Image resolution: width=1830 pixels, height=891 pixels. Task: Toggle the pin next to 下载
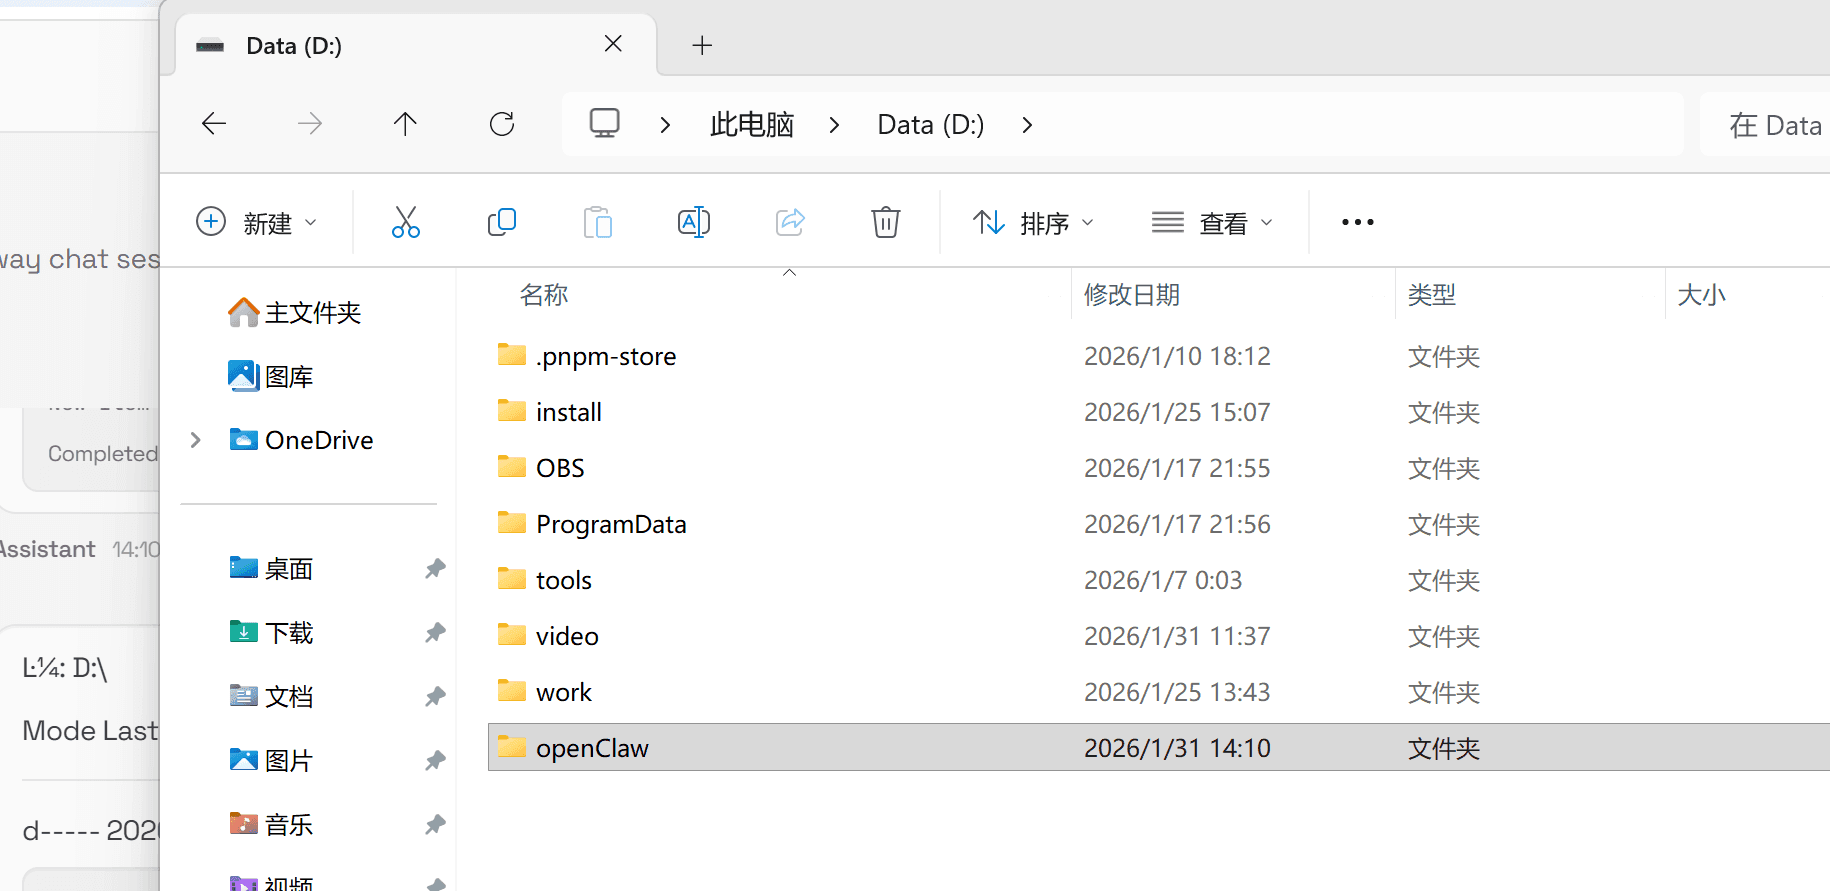435,633
